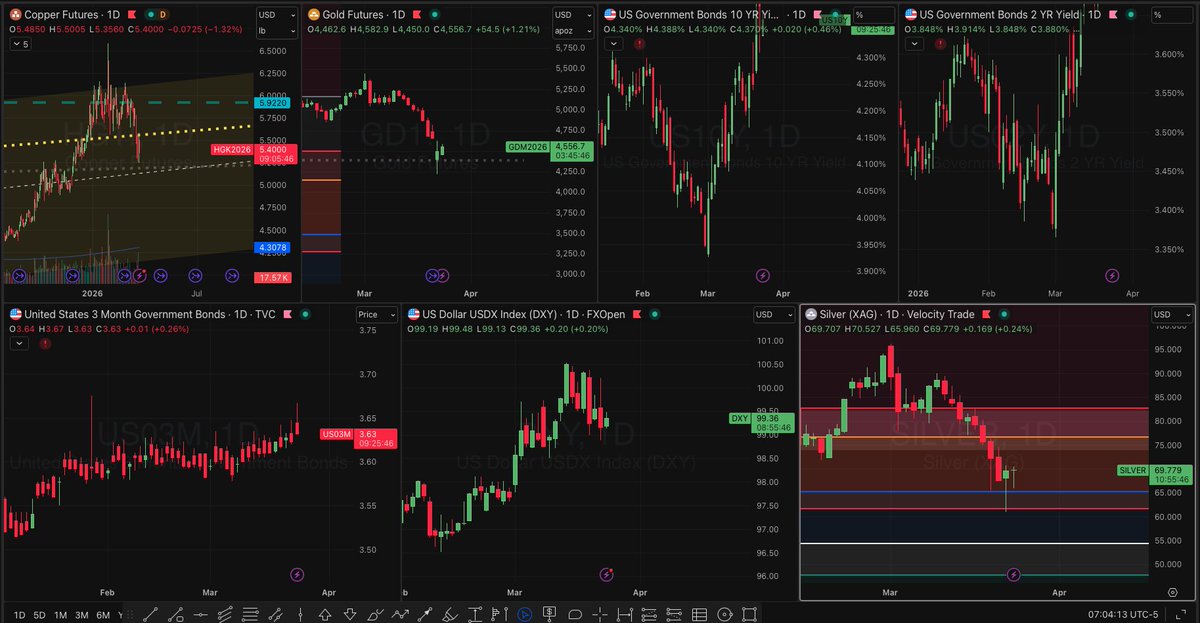The height and width of the screenshot is (623, 1200).
Task: Click the 4.3078 blue price label on Copper
Action: [273, 247]
